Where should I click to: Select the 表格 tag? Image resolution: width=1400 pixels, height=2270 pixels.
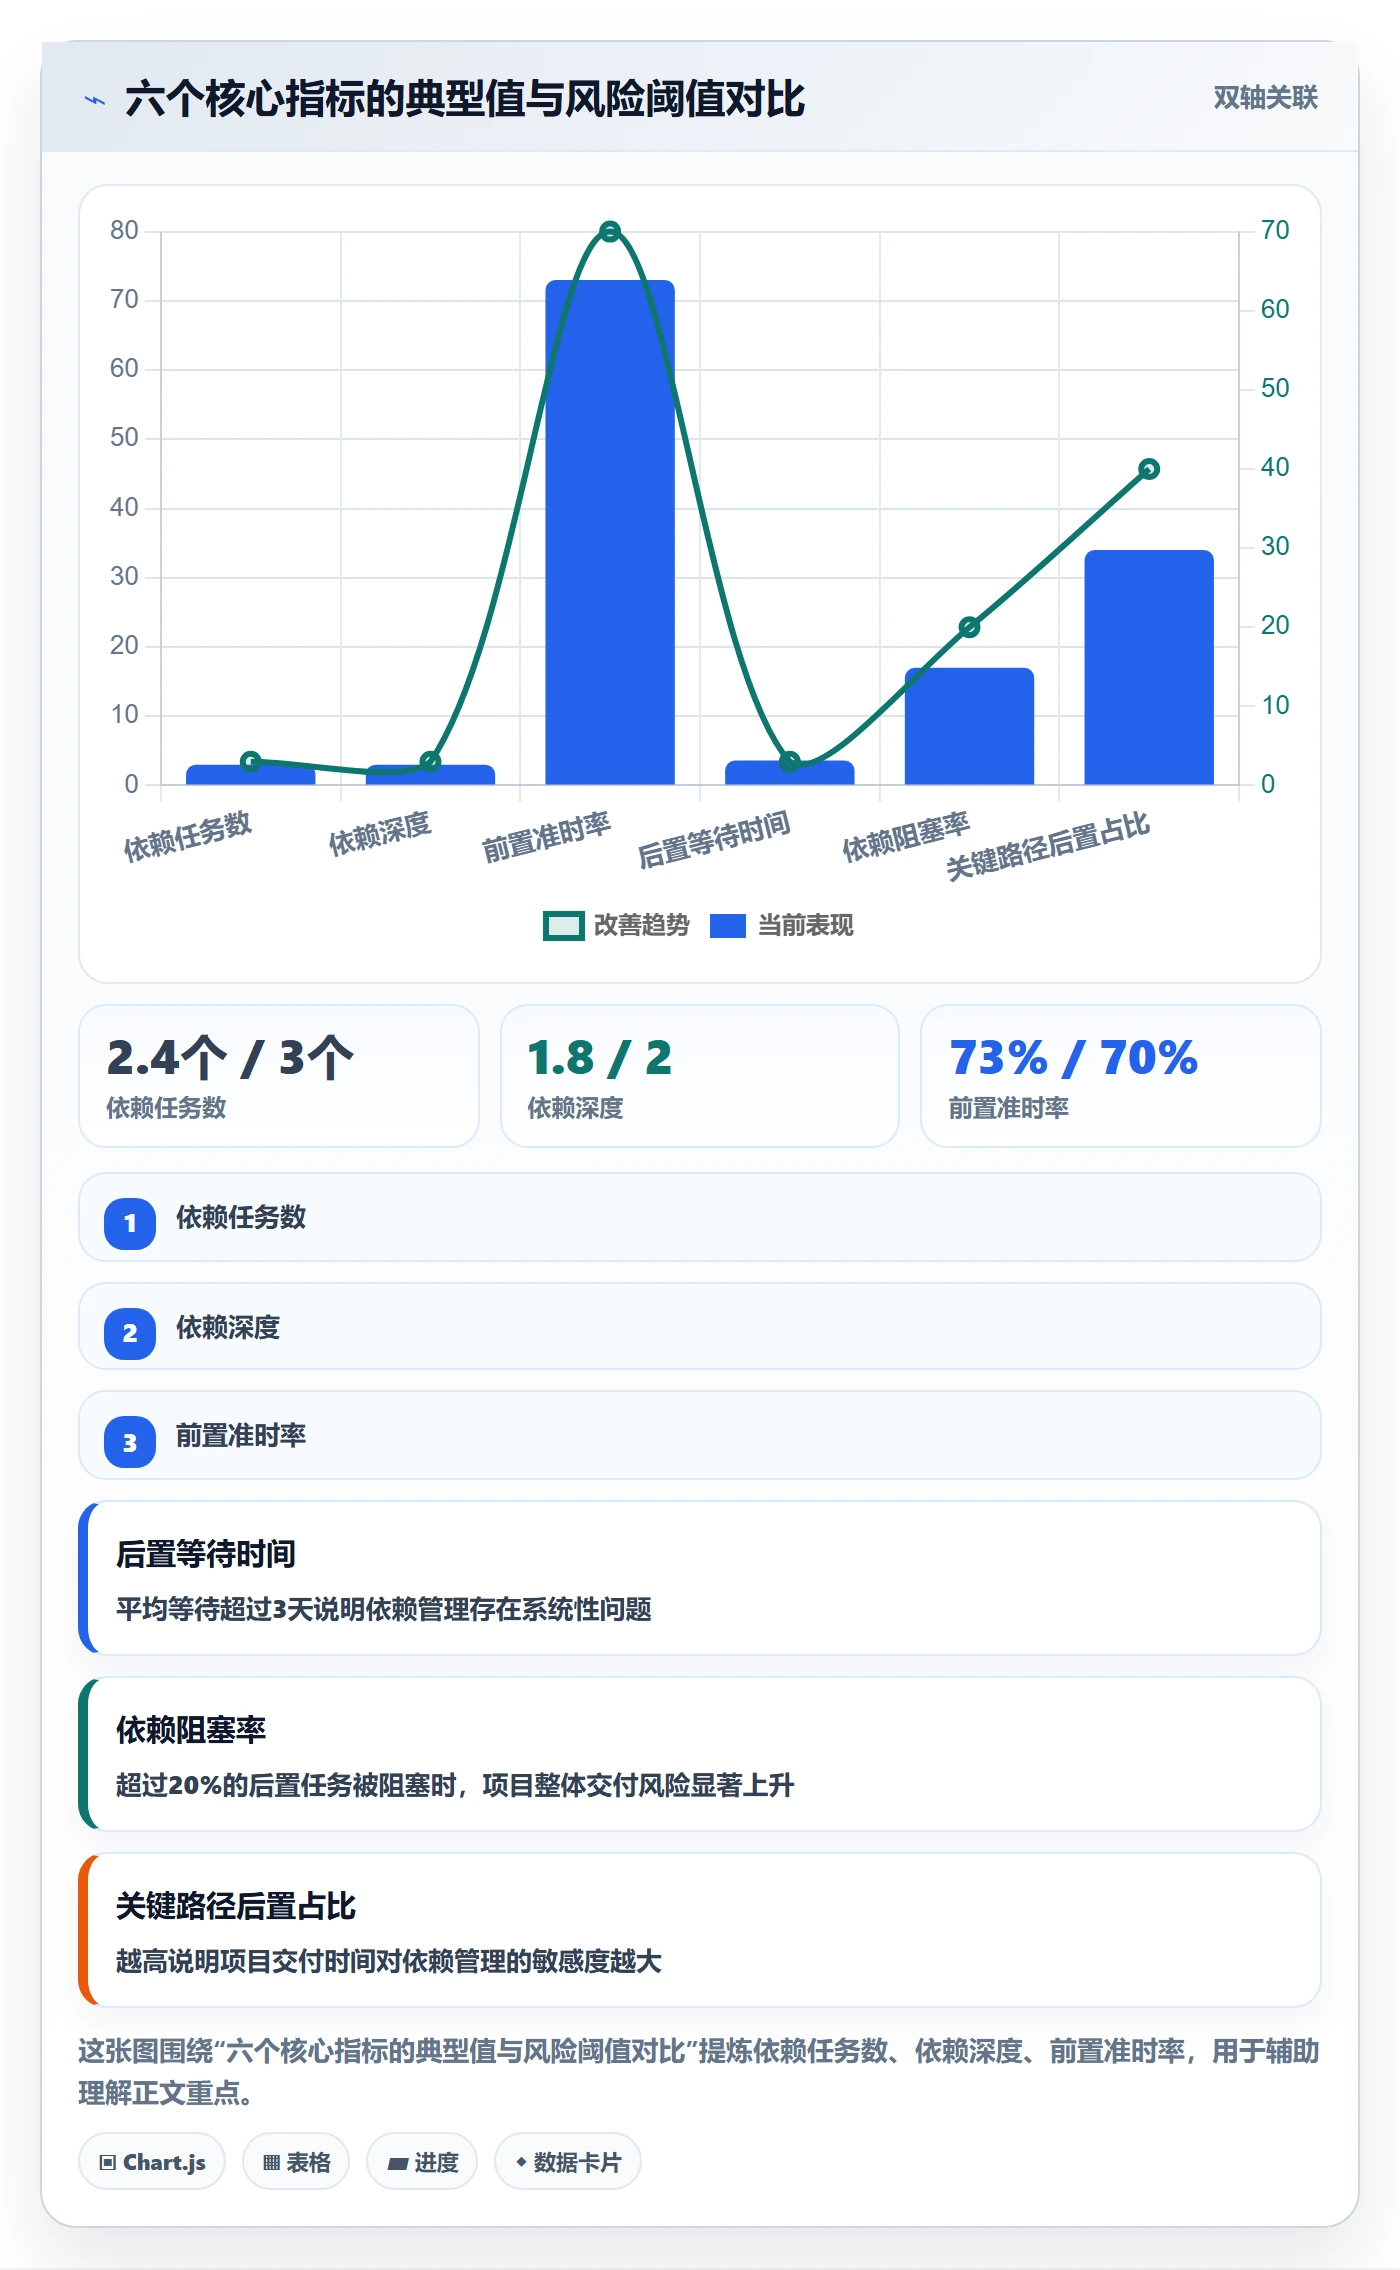pyautogui.click(x=296, y=2162)
